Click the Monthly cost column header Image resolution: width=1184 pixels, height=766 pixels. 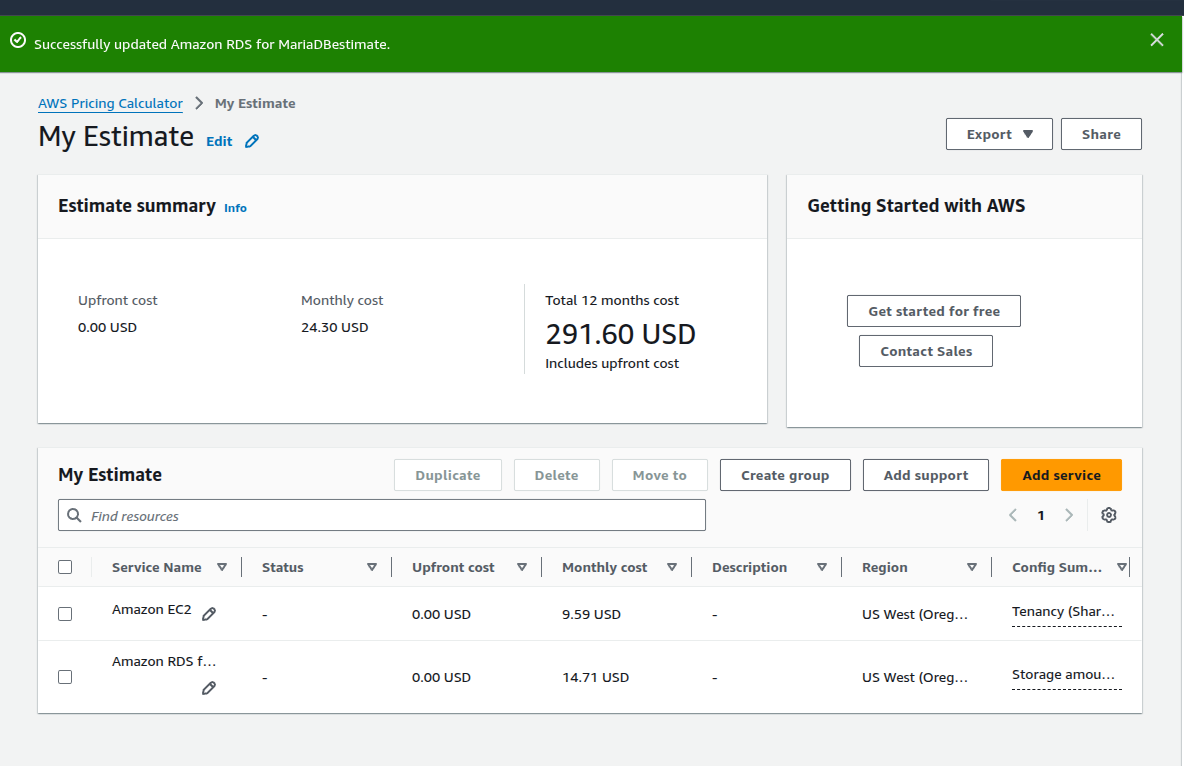(604, 567)
